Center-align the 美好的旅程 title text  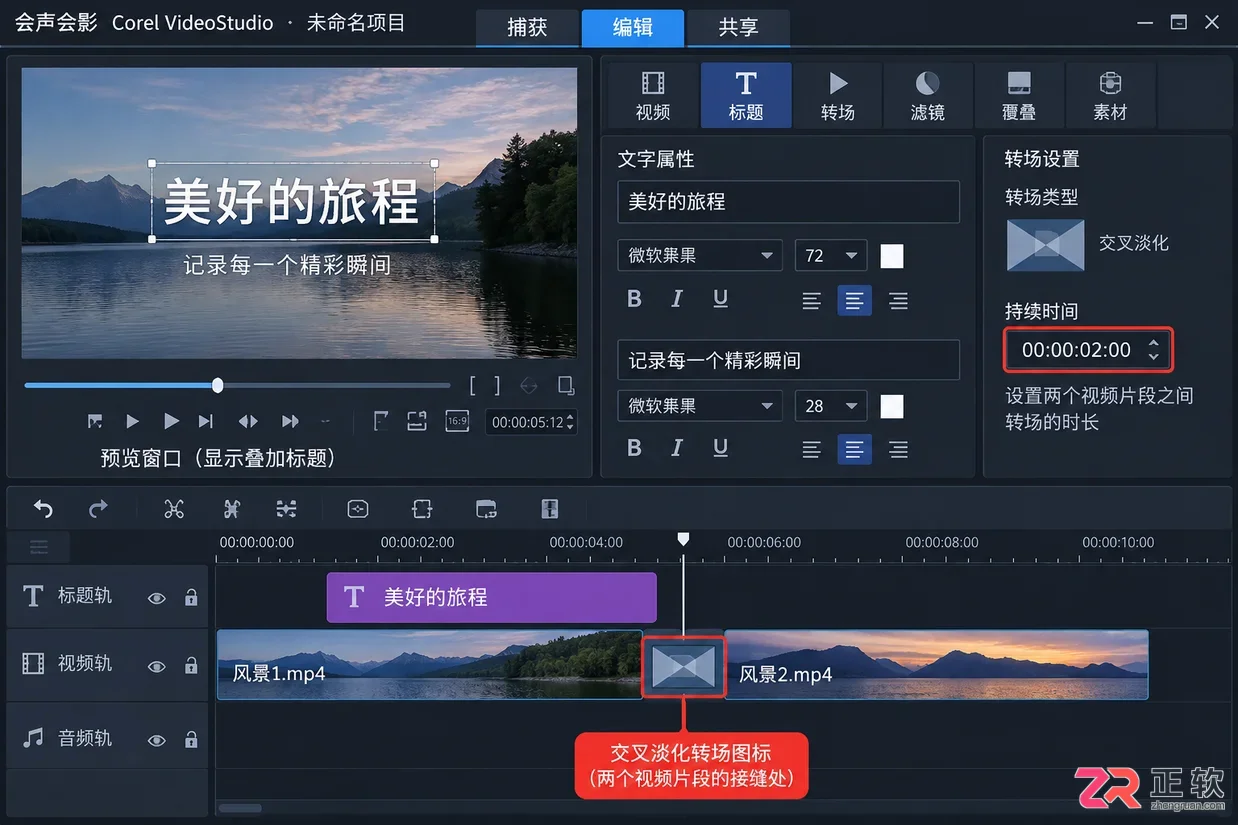(x=854, y=300)
